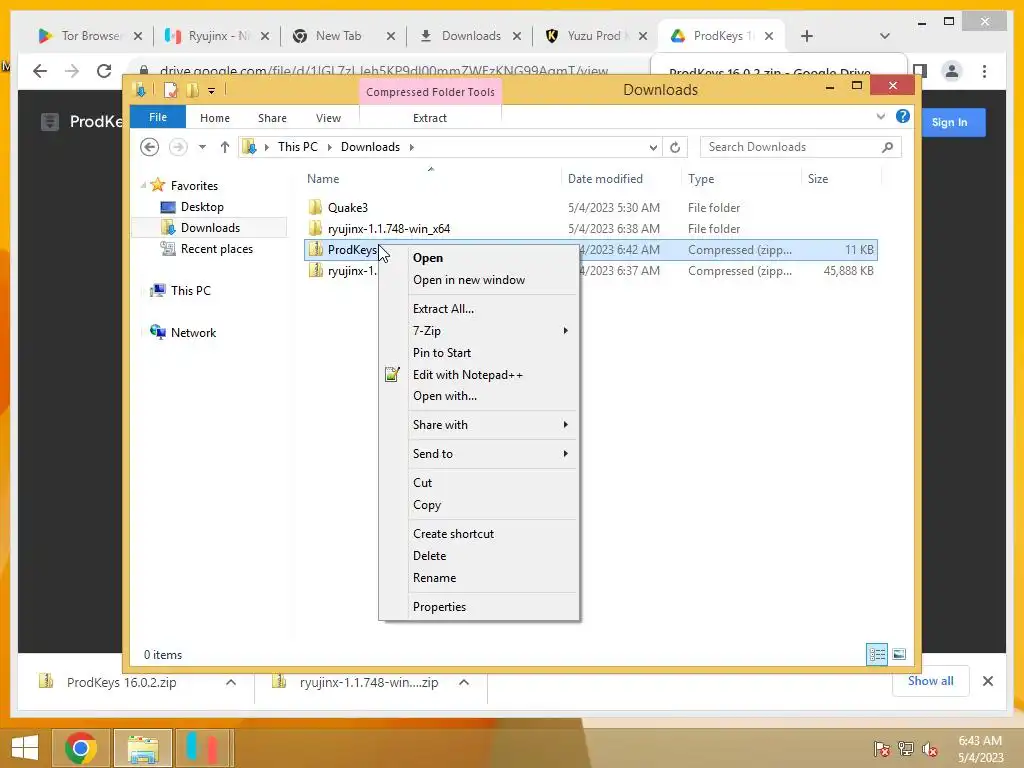Select Recent places in Favorites
Screen dimensions: 1024x768
pos(216,249)
